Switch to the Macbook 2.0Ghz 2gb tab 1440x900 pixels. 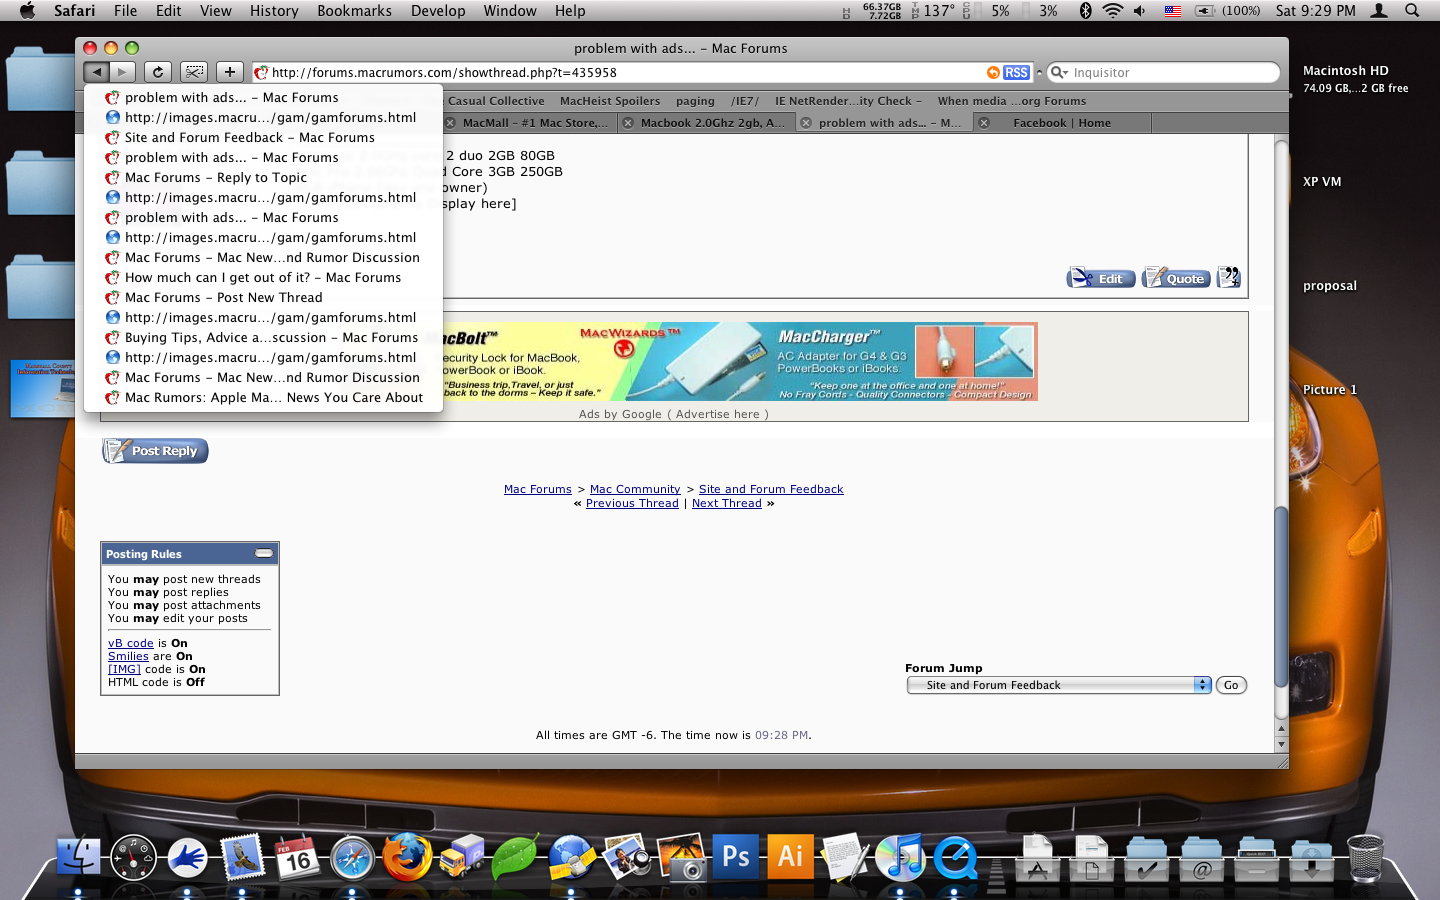pyautogui.click(x=706, y=123)
